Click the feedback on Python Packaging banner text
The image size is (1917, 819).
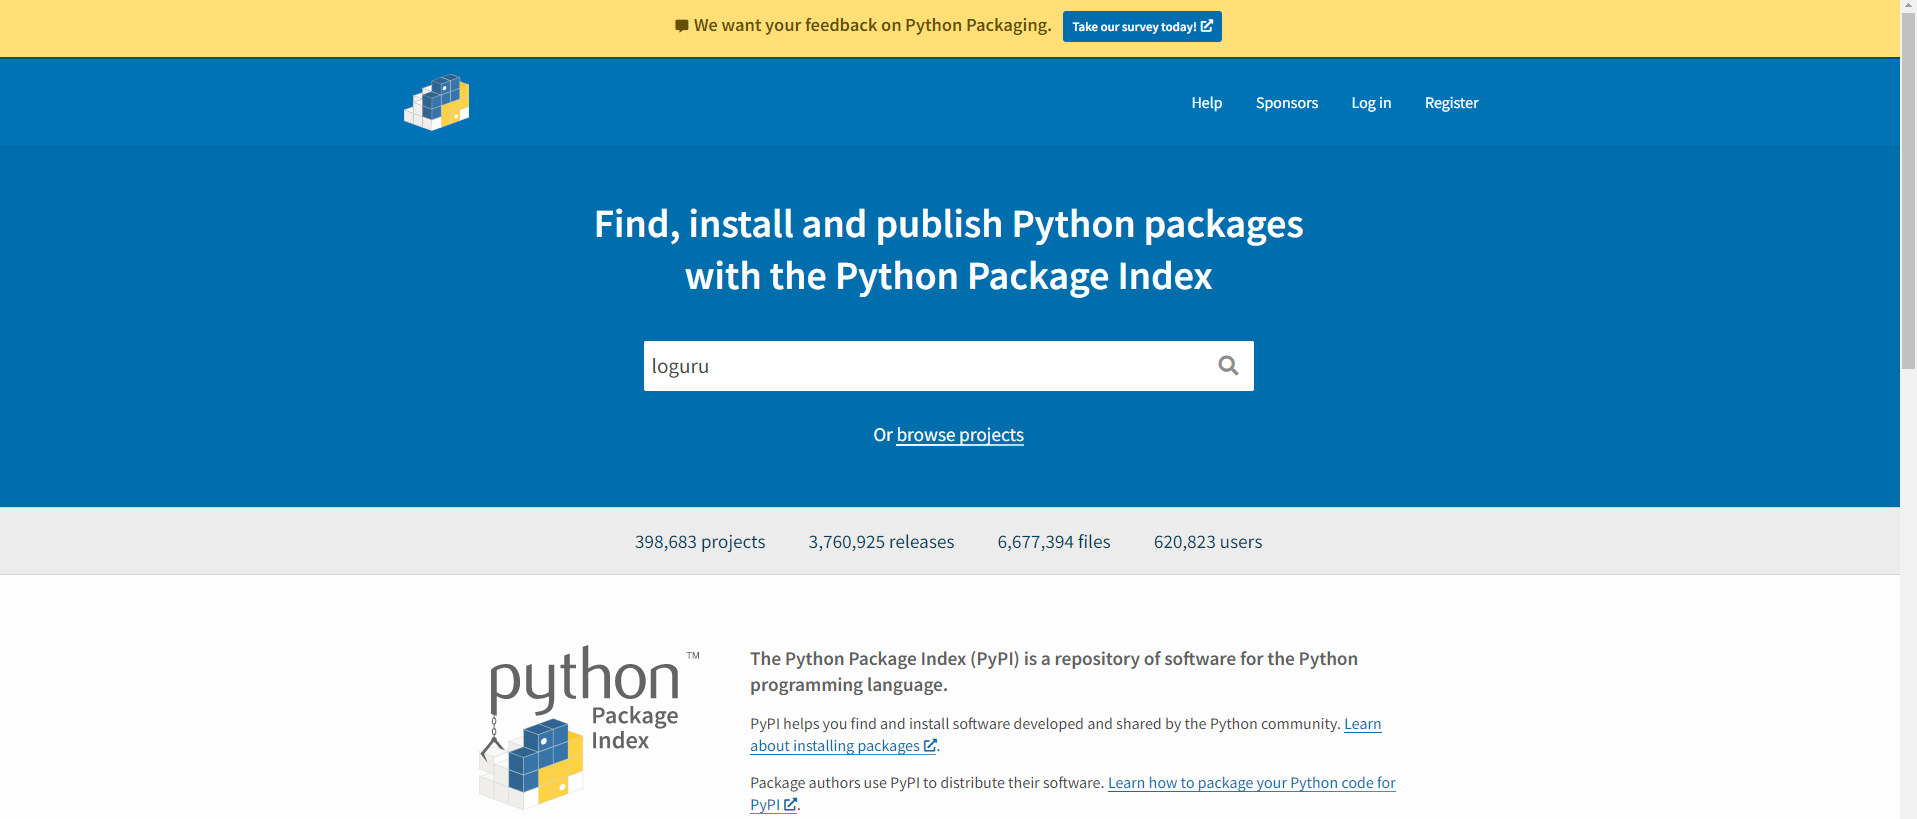coord(872,25)
